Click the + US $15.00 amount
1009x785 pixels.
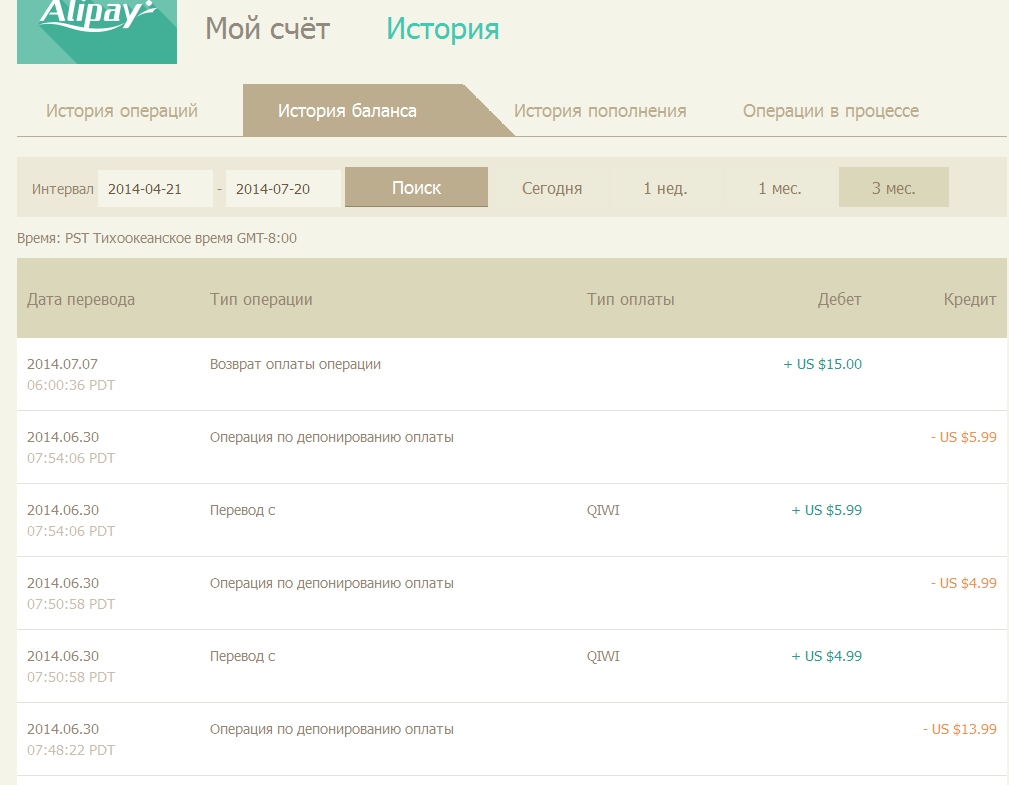point(822,364)
